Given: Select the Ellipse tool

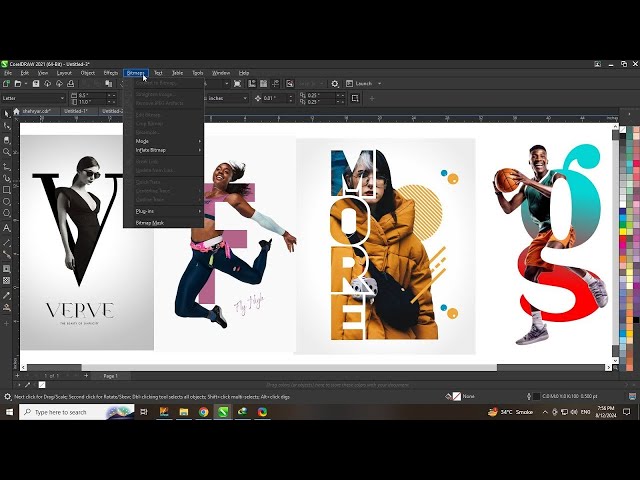Looking at the screenshot, I should click(7, 202).
